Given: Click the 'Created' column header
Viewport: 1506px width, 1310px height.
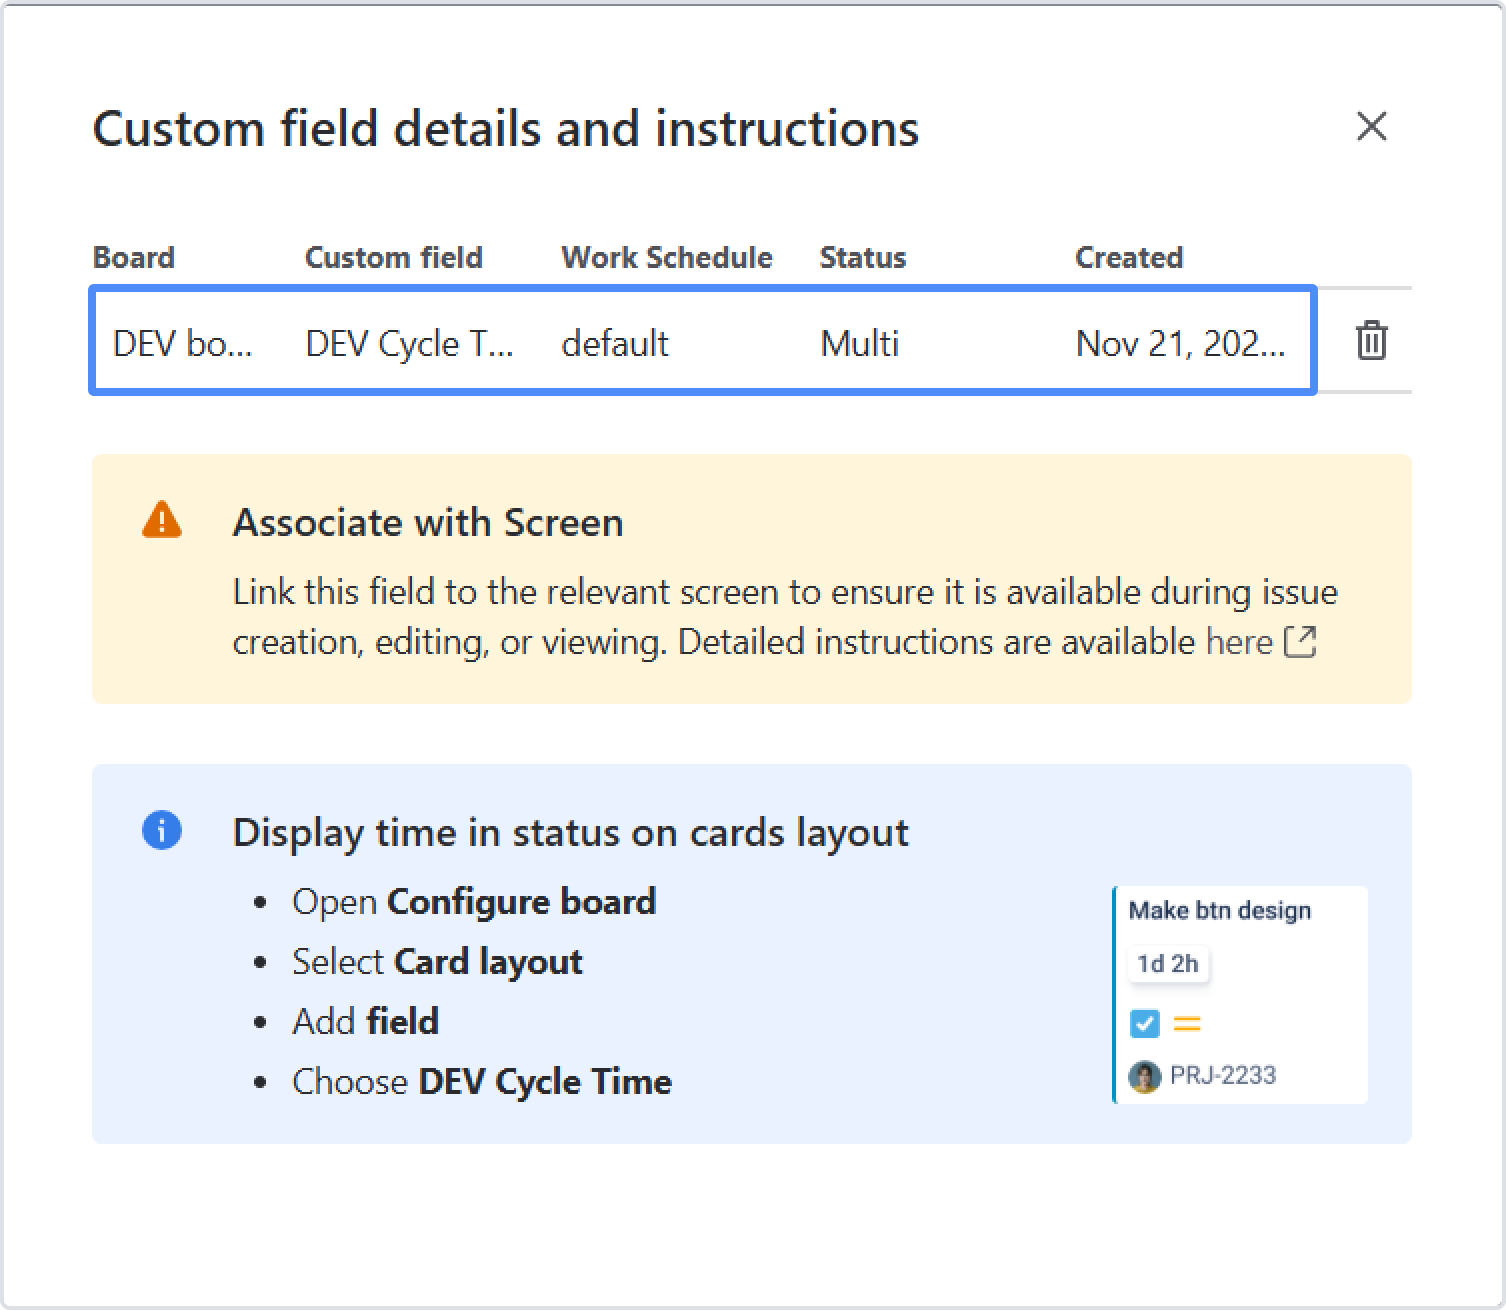Looking at the screenshot, I should pyautogui.click(x=1129, y=258).
